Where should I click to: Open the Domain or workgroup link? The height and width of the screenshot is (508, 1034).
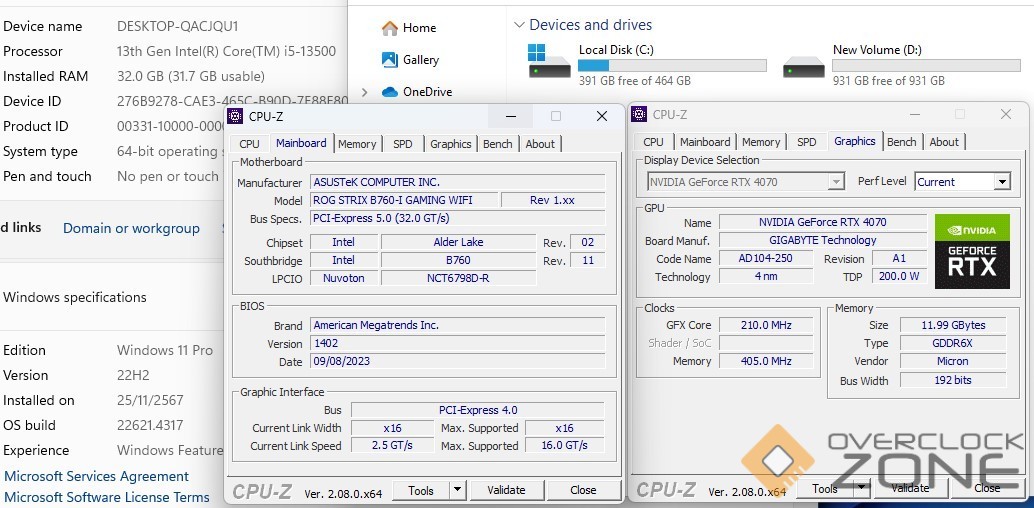pos(131,228)
